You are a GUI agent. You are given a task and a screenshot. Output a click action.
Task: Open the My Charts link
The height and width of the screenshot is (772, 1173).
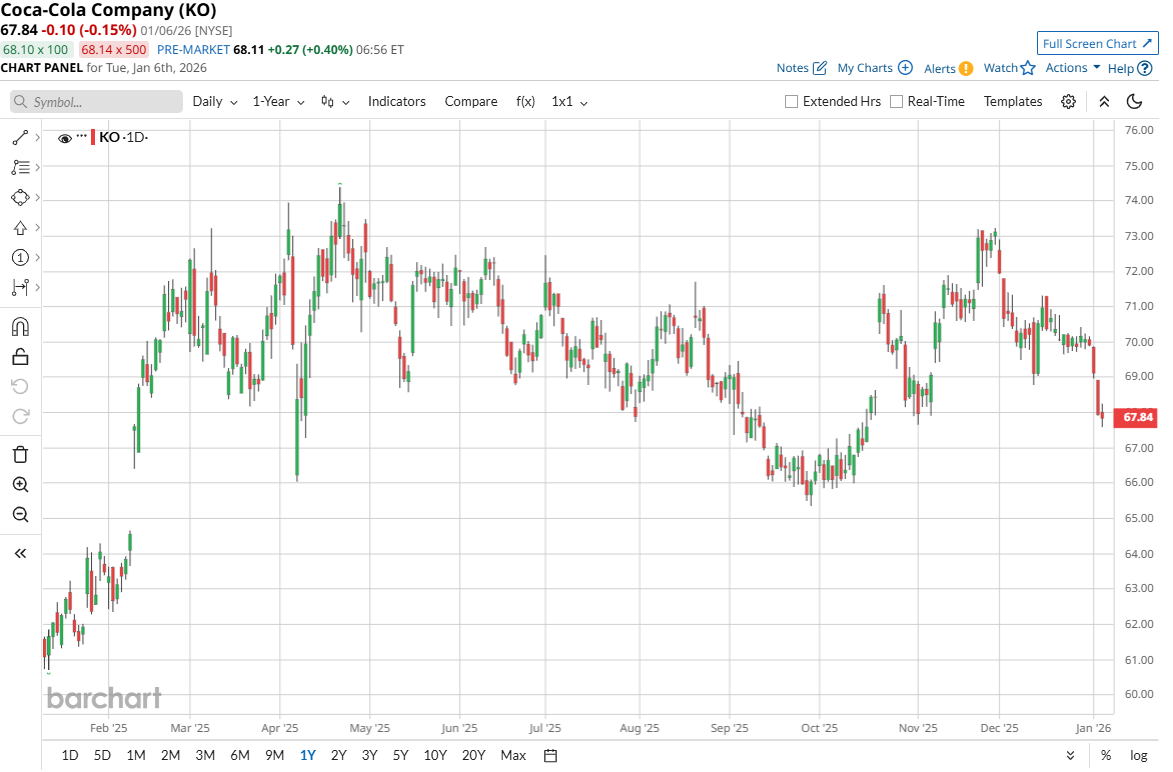(x=865, y=68)
